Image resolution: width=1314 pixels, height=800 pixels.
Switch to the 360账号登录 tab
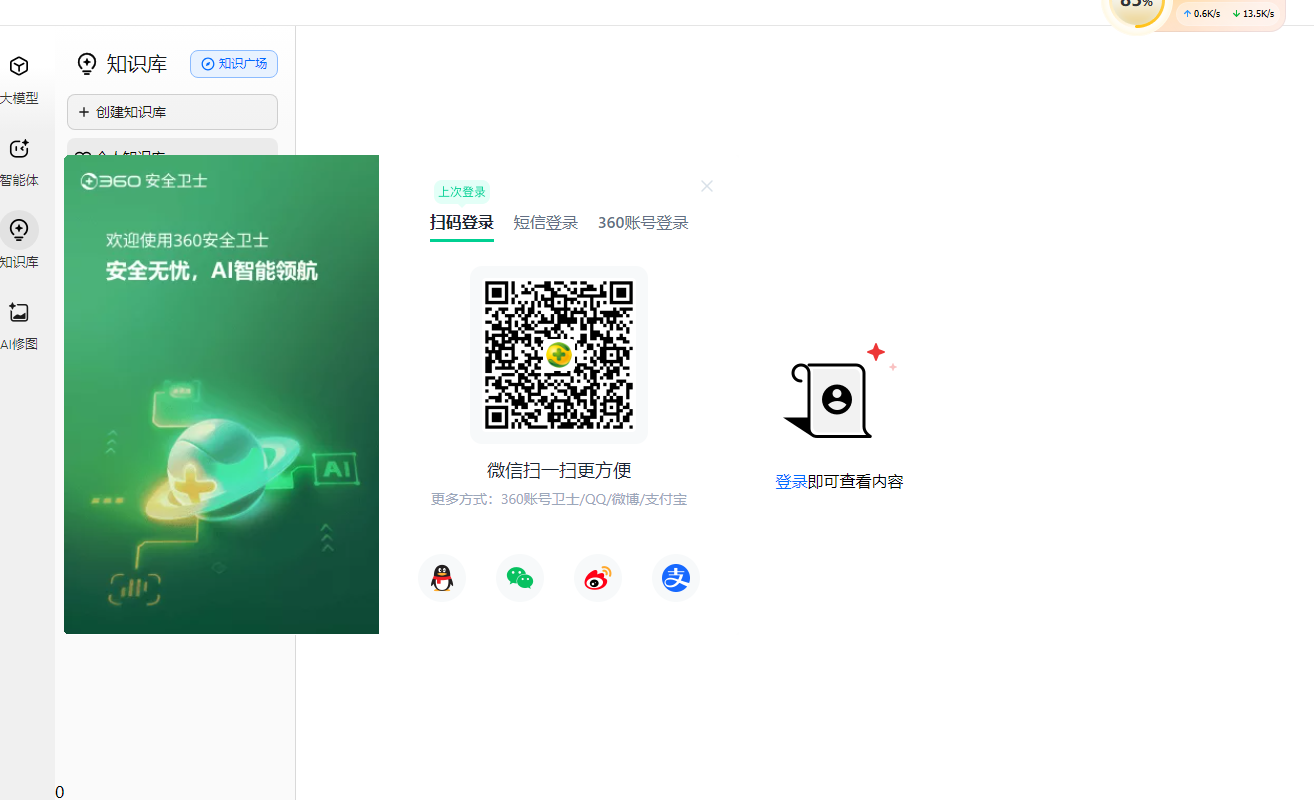tap(643, 223)
